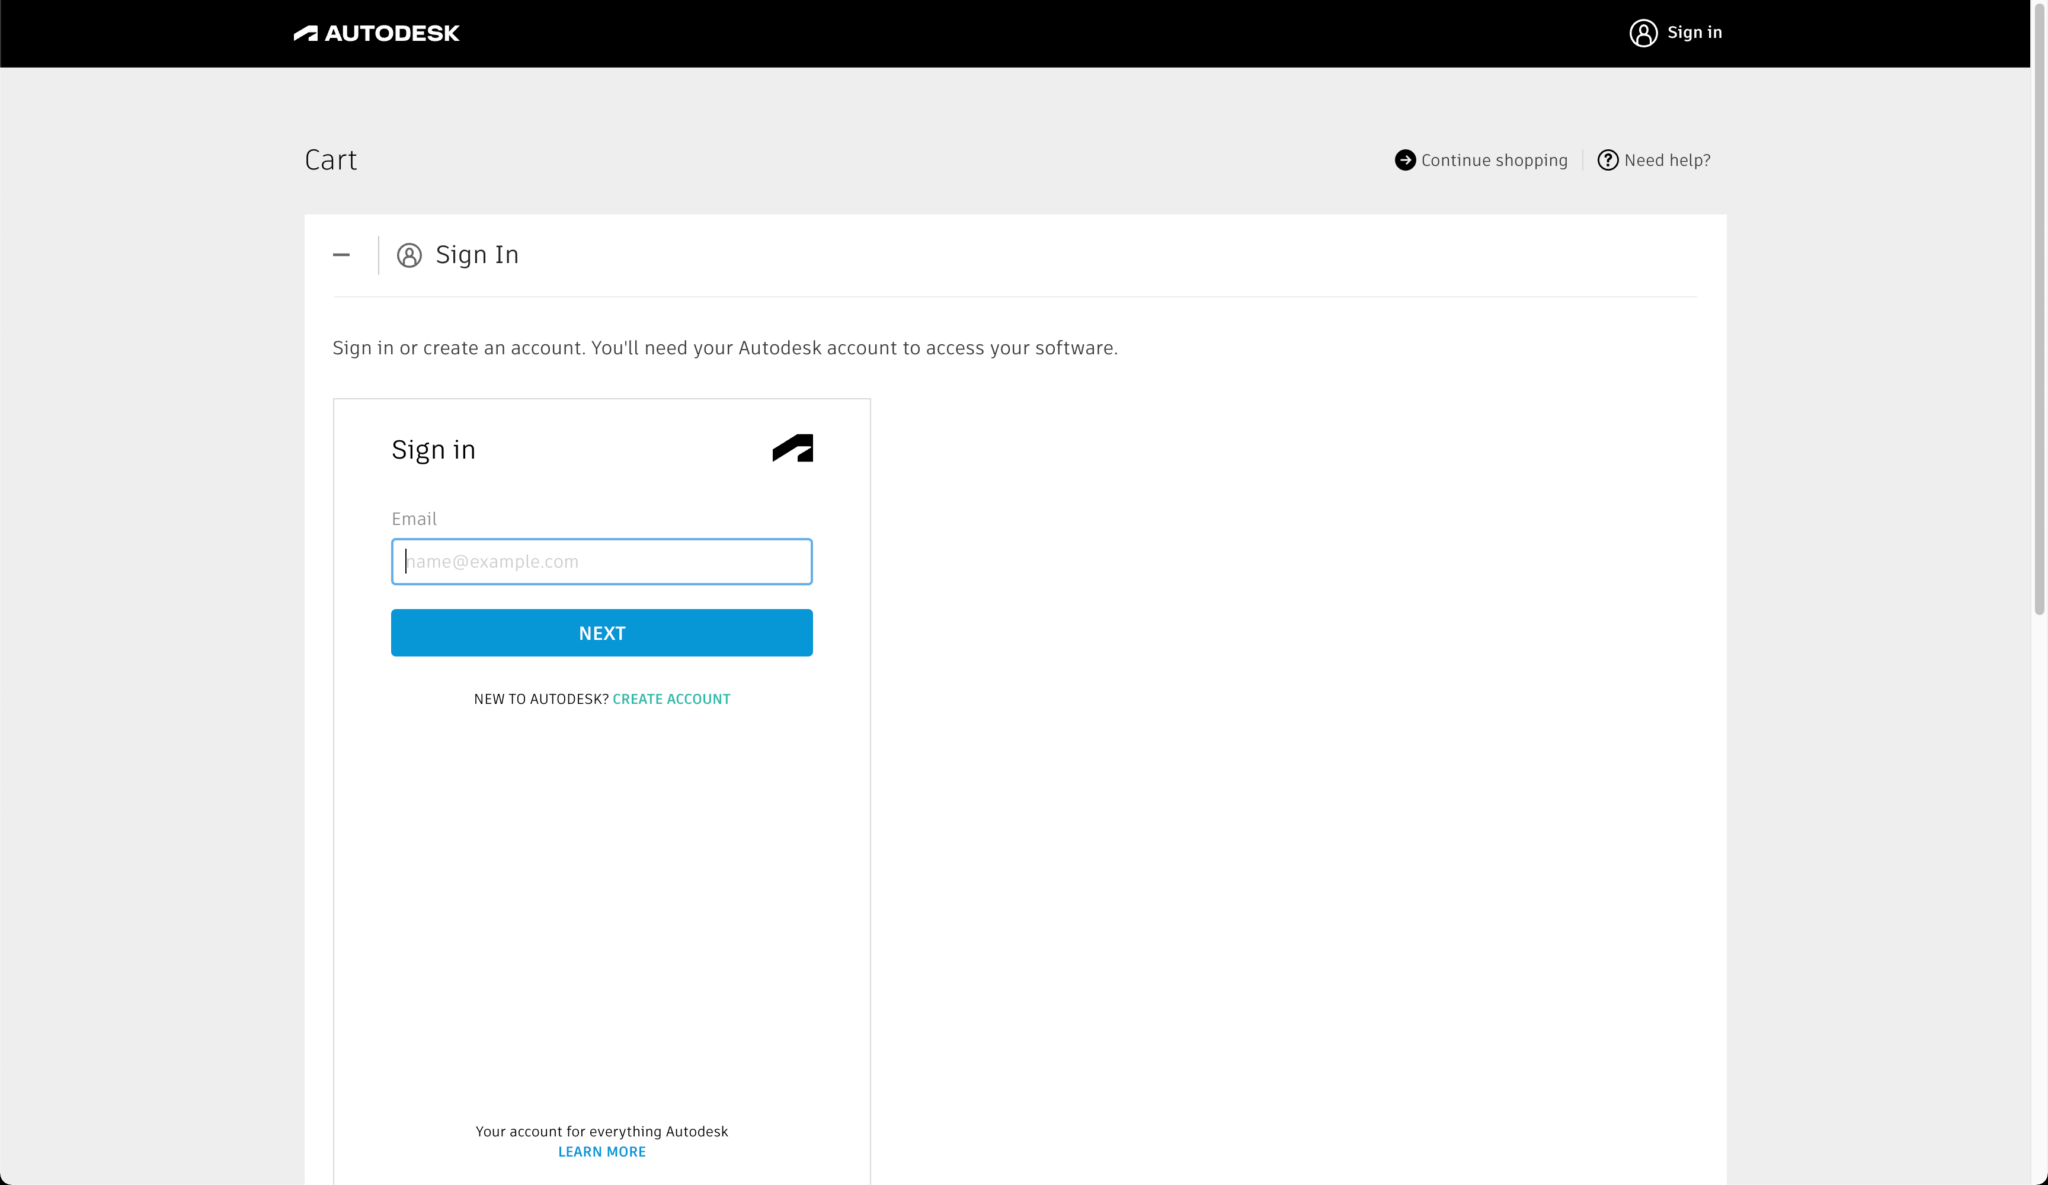
Task: Click the header user profile icon
Action: click(x=1643, y=33)
